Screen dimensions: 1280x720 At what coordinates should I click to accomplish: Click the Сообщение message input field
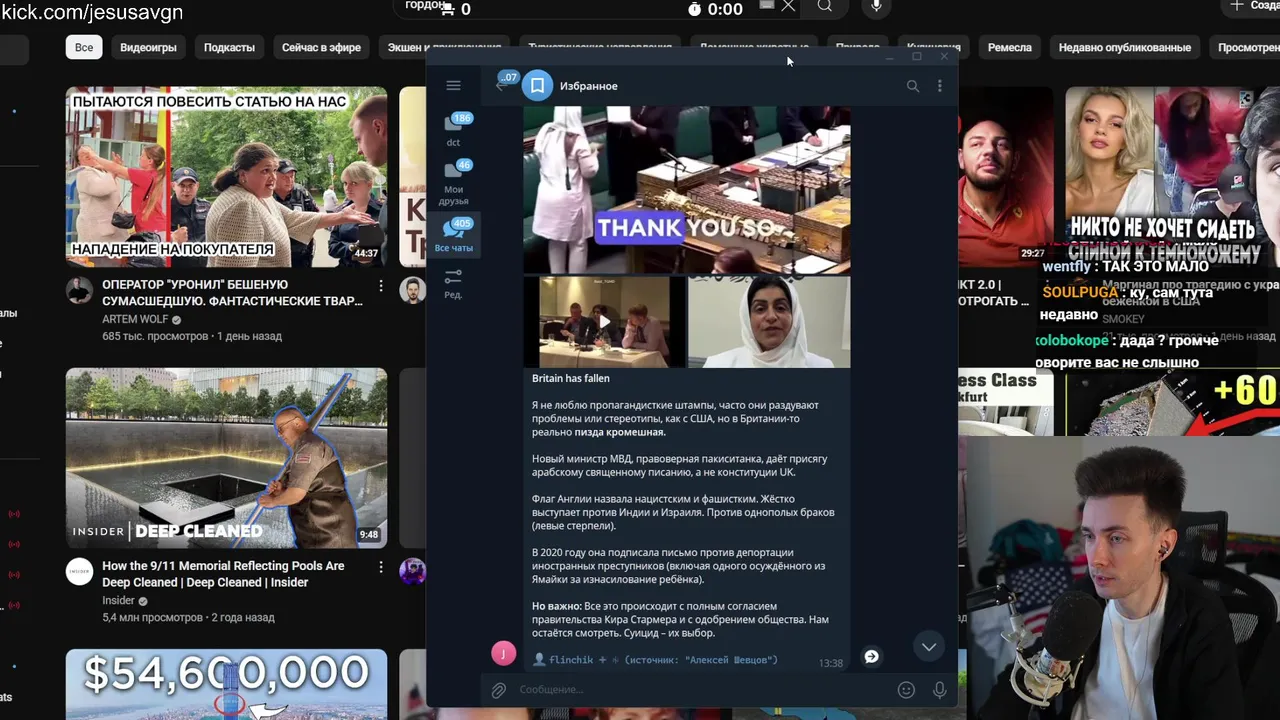[x=700, y=690]
